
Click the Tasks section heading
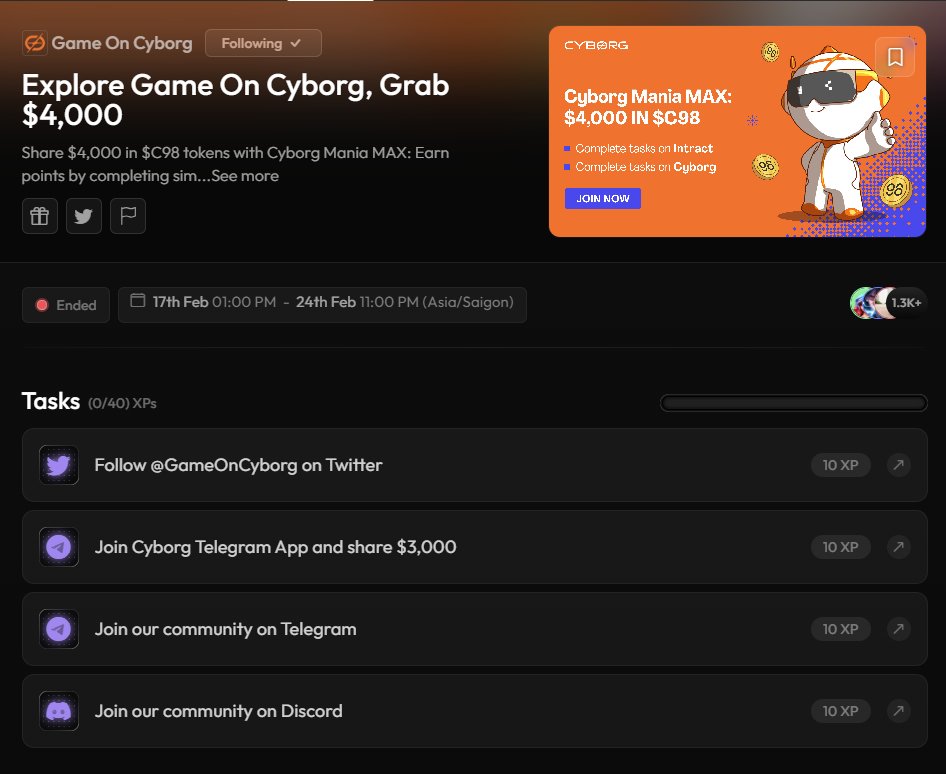tap(51, 401)
